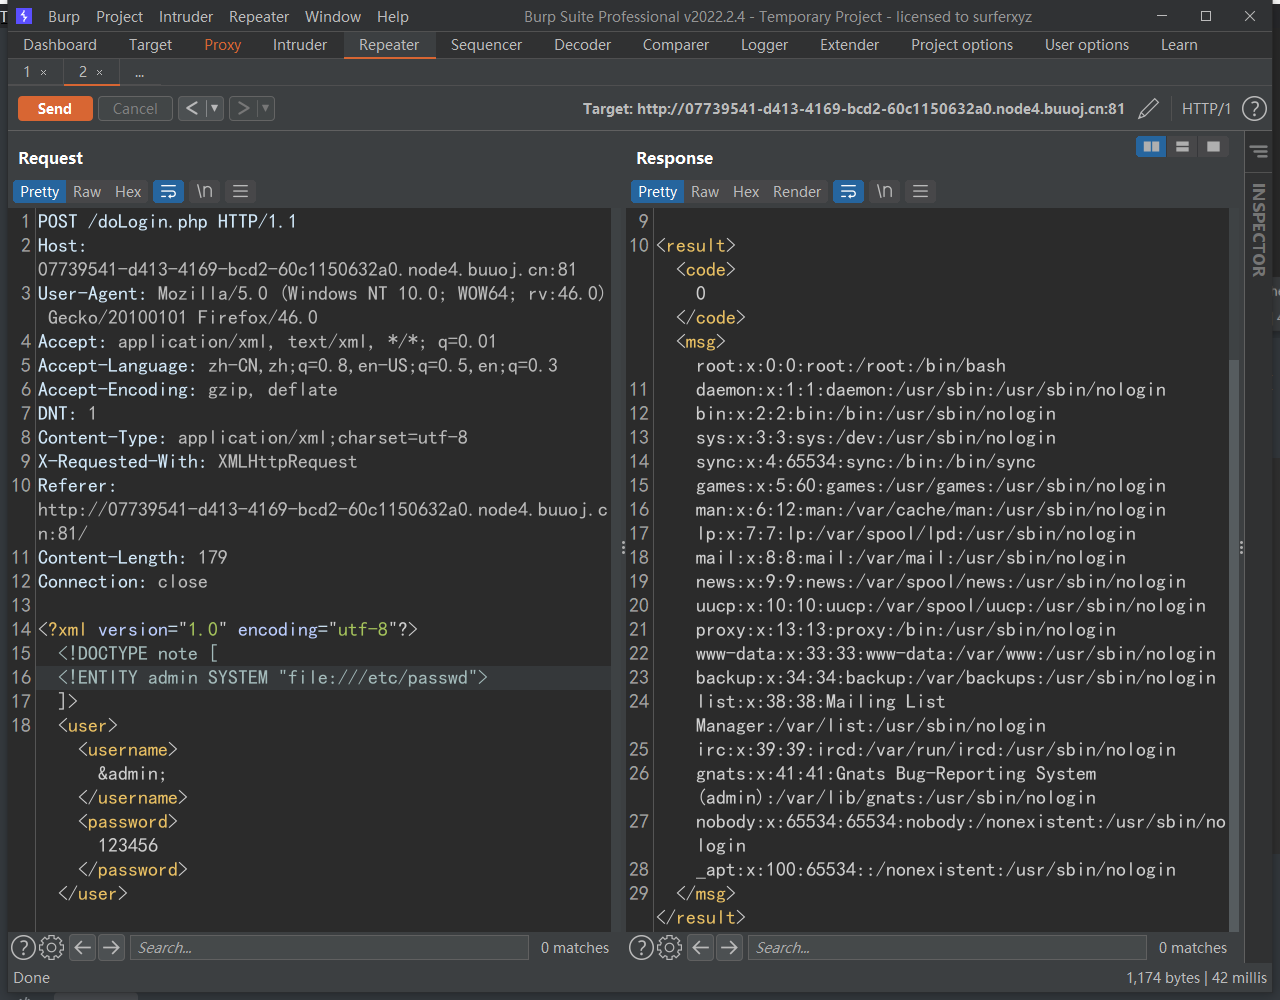
Task: Click the HTTP/1 protocol selector
Action: point(1206,109)
